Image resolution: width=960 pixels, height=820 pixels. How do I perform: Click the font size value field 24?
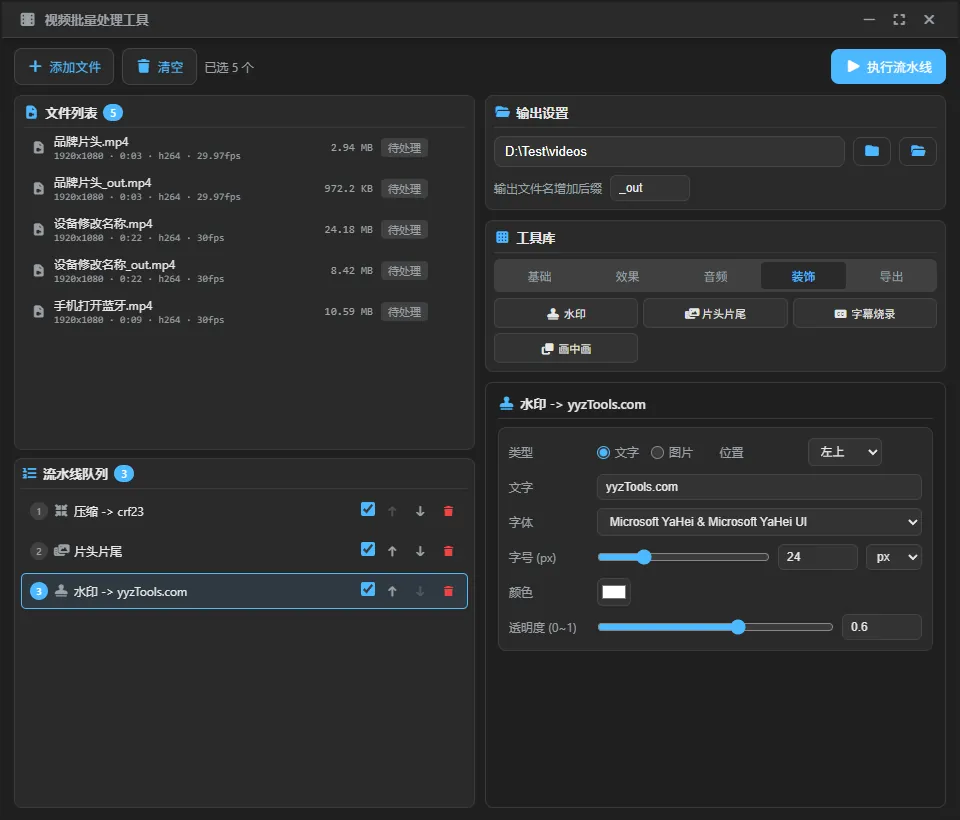(x=817, y=557)
